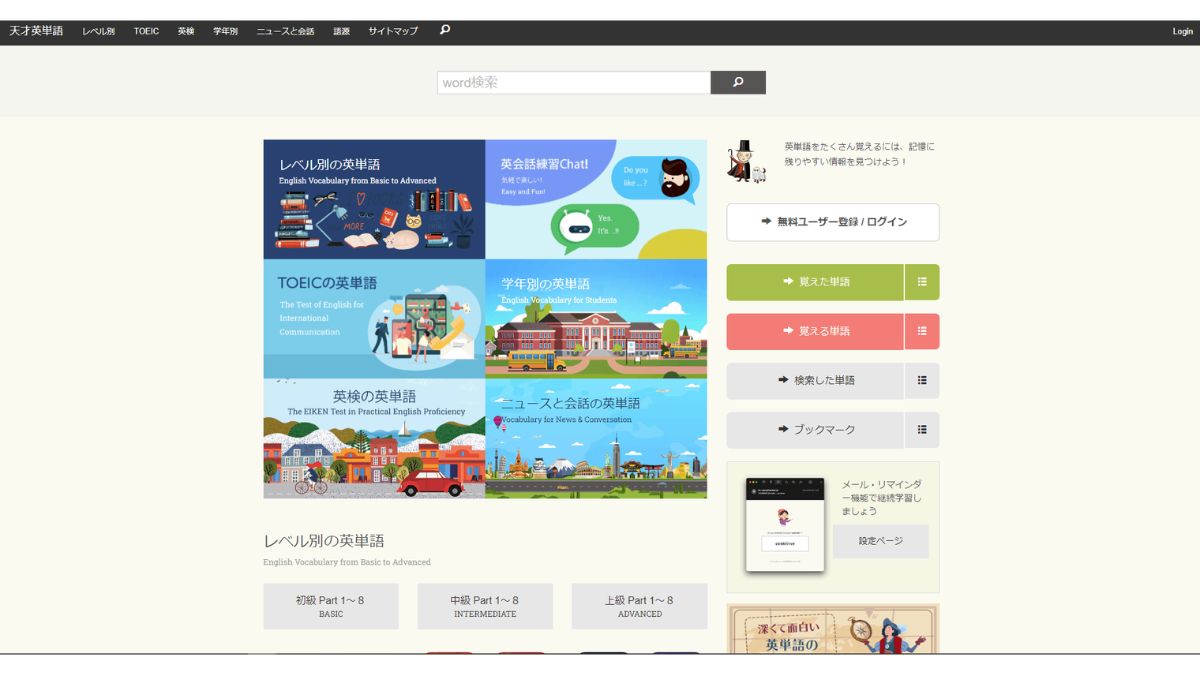Click the dark search submit button
1200x675 pixels.
[738, 82]
